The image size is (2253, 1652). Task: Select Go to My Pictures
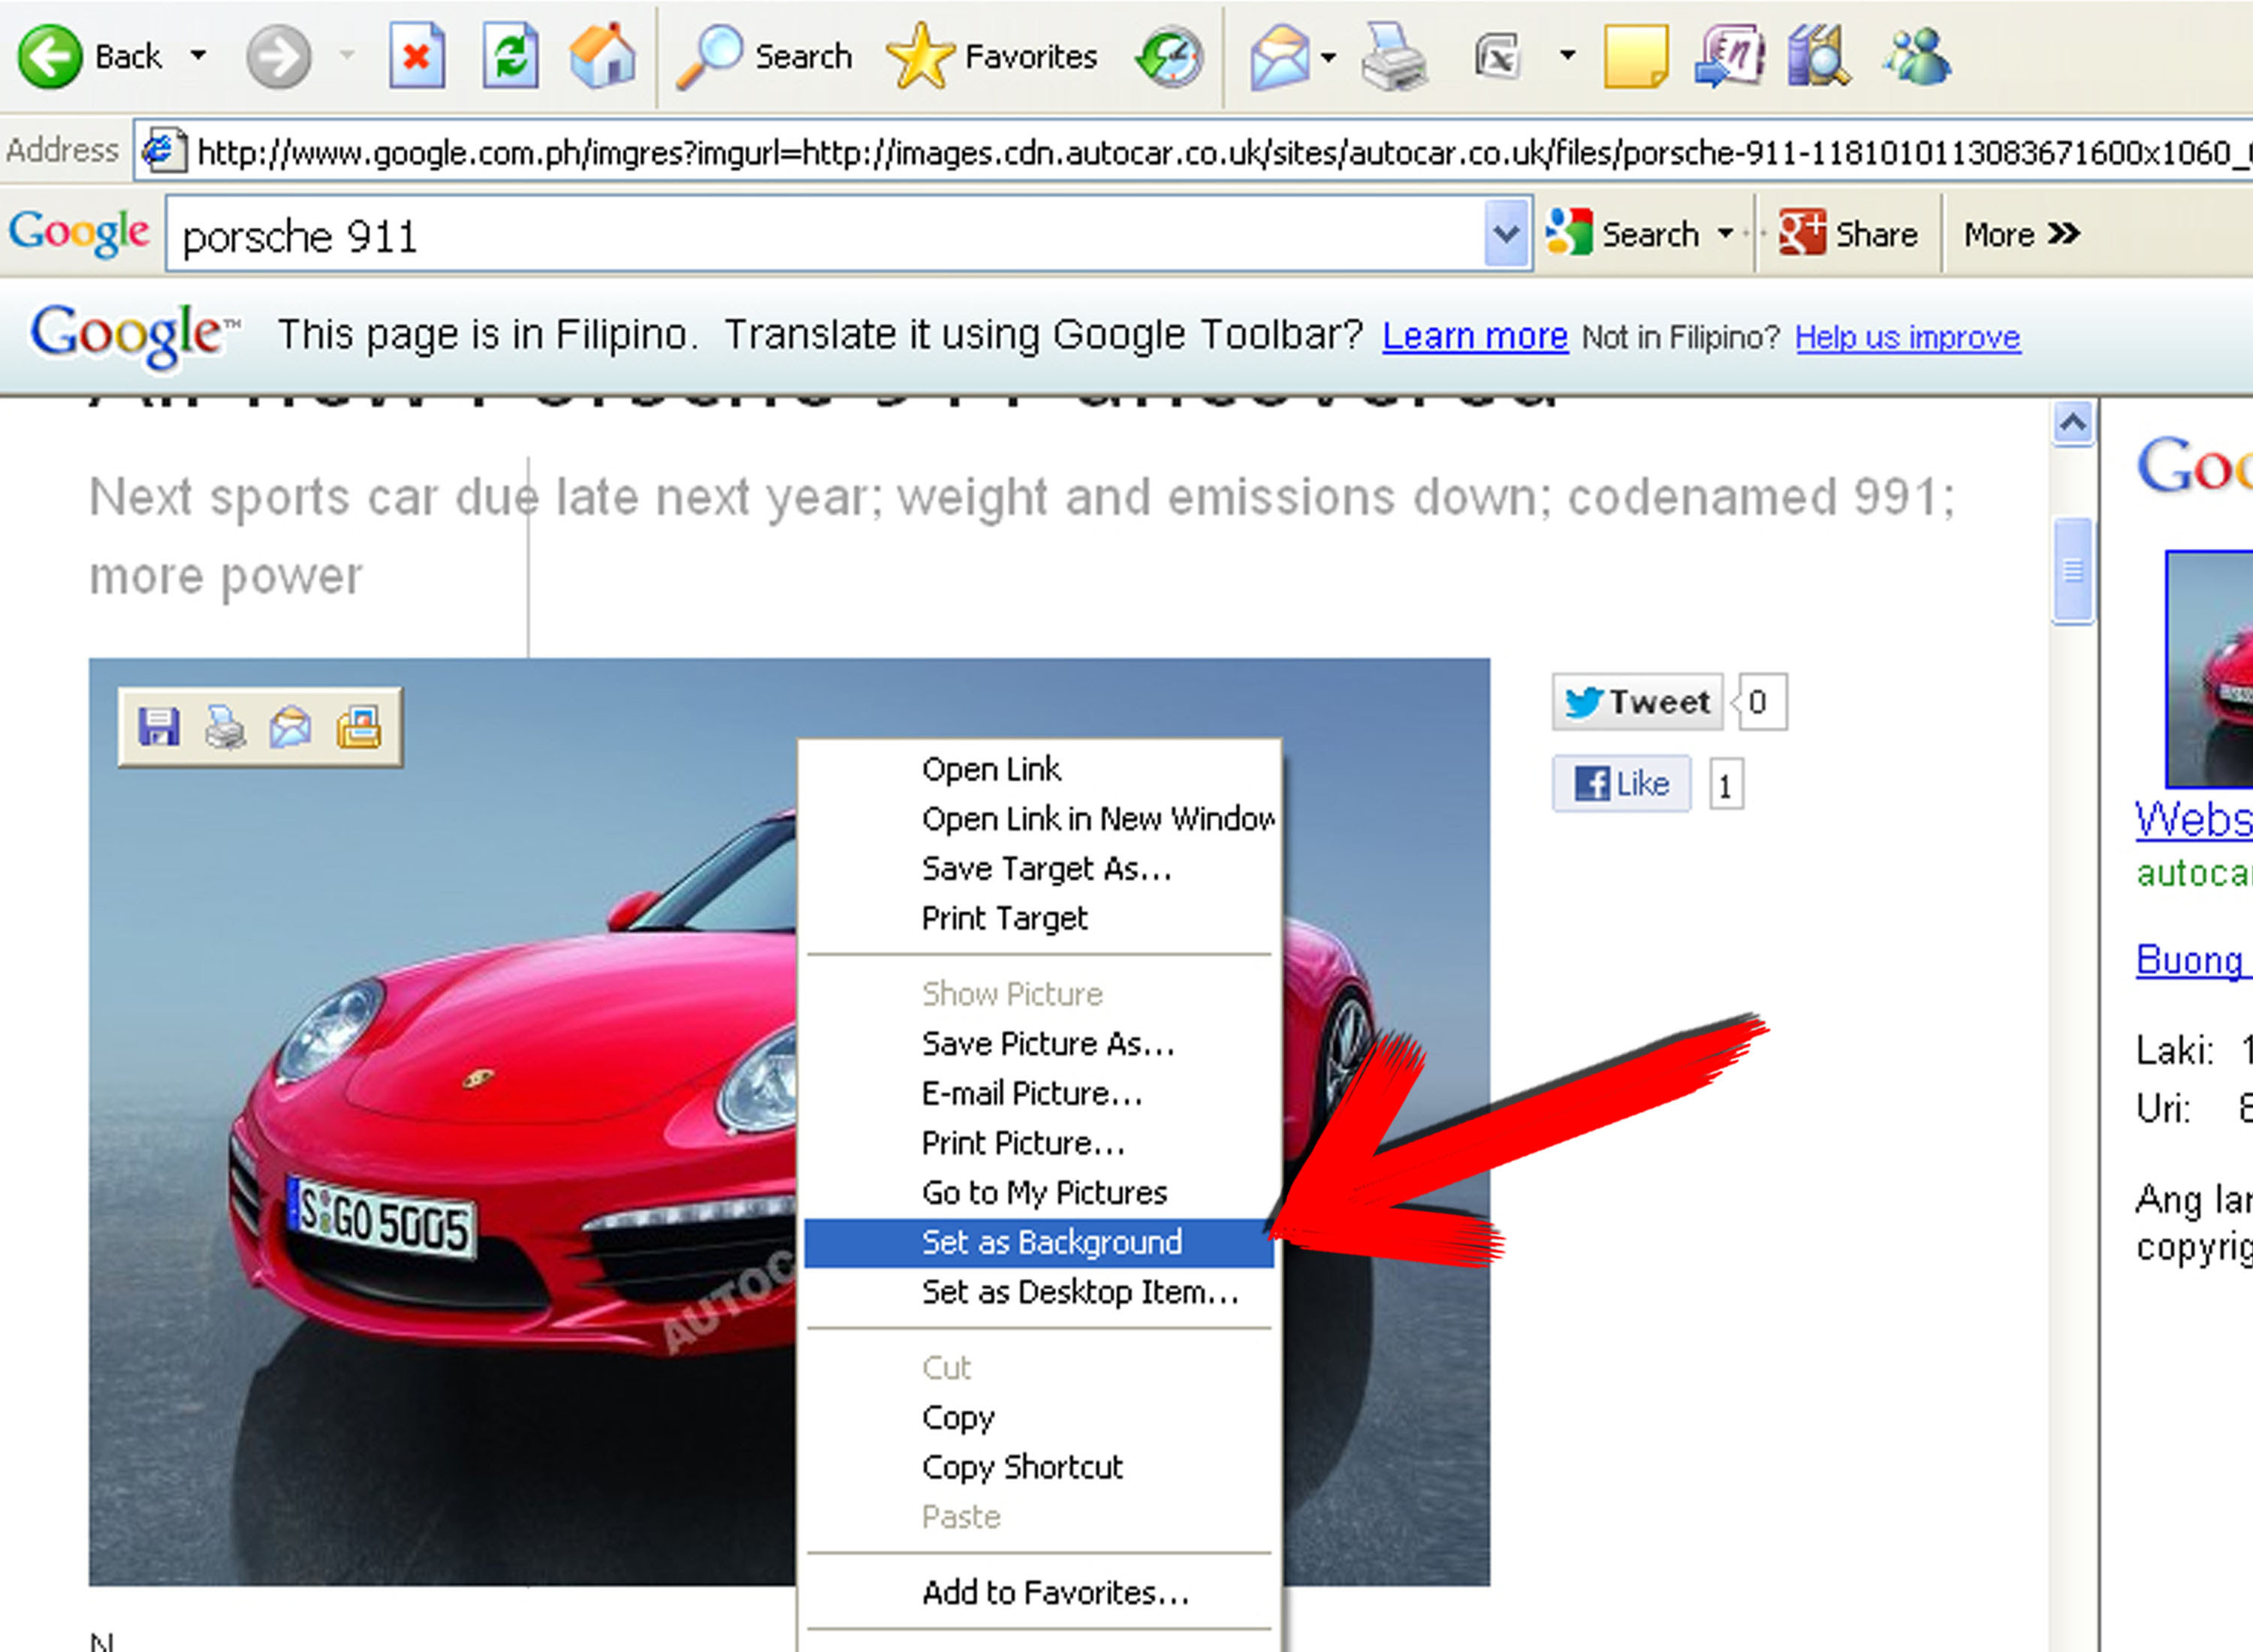1040,1193
